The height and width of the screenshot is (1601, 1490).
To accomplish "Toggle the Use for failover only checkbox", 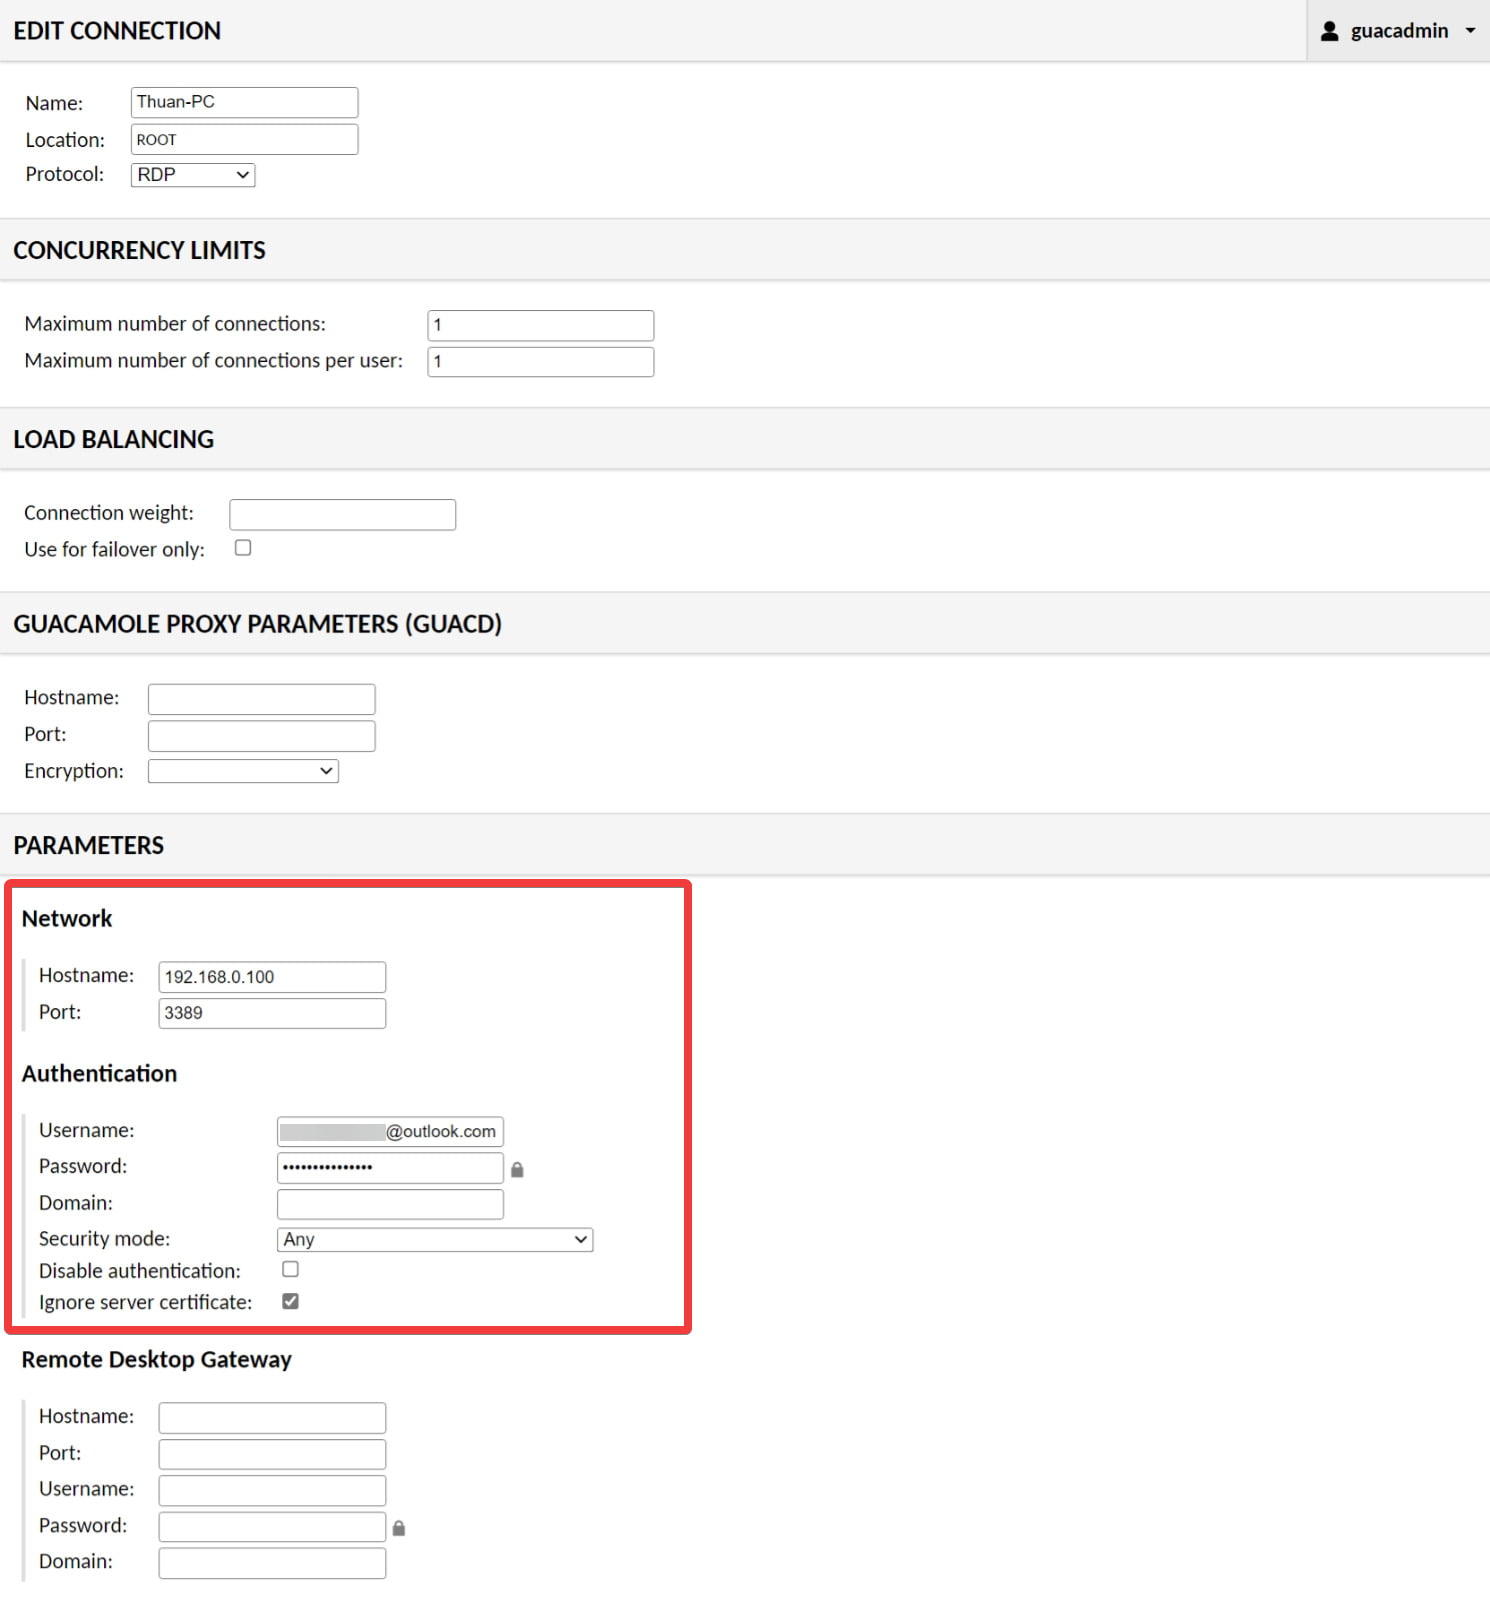I will 243,548.
